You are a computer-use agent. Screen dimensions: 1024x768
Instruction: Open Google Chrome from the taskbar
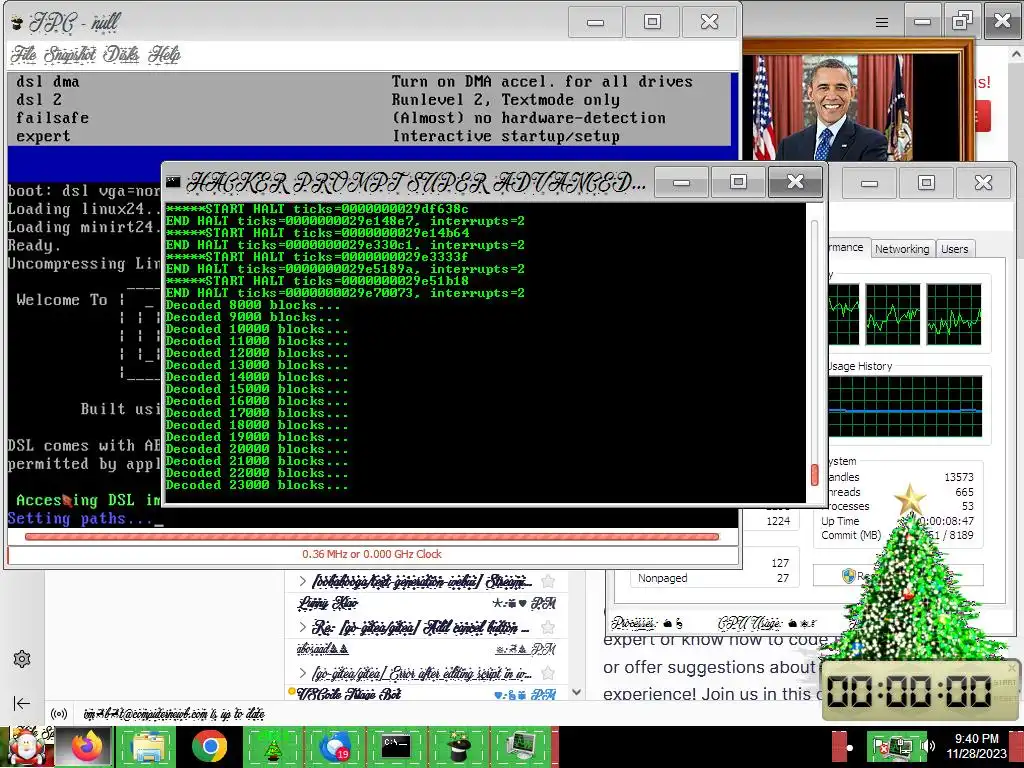[210, 746]
